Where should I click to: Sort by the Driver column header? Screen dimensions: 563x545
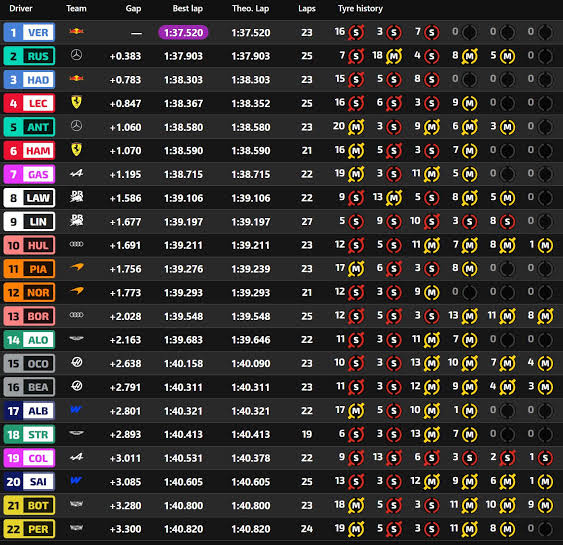click(x=21, y=8)
